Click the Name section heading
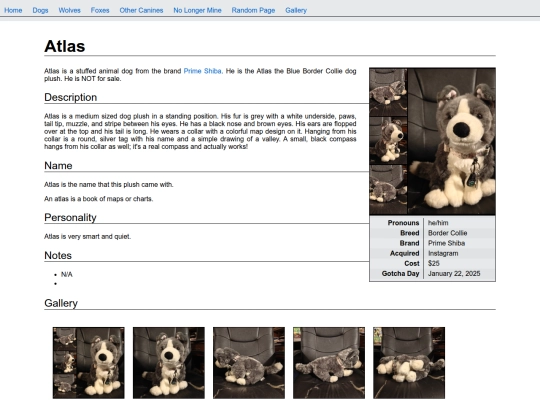 pyautogui.click(x=58, y=165)
